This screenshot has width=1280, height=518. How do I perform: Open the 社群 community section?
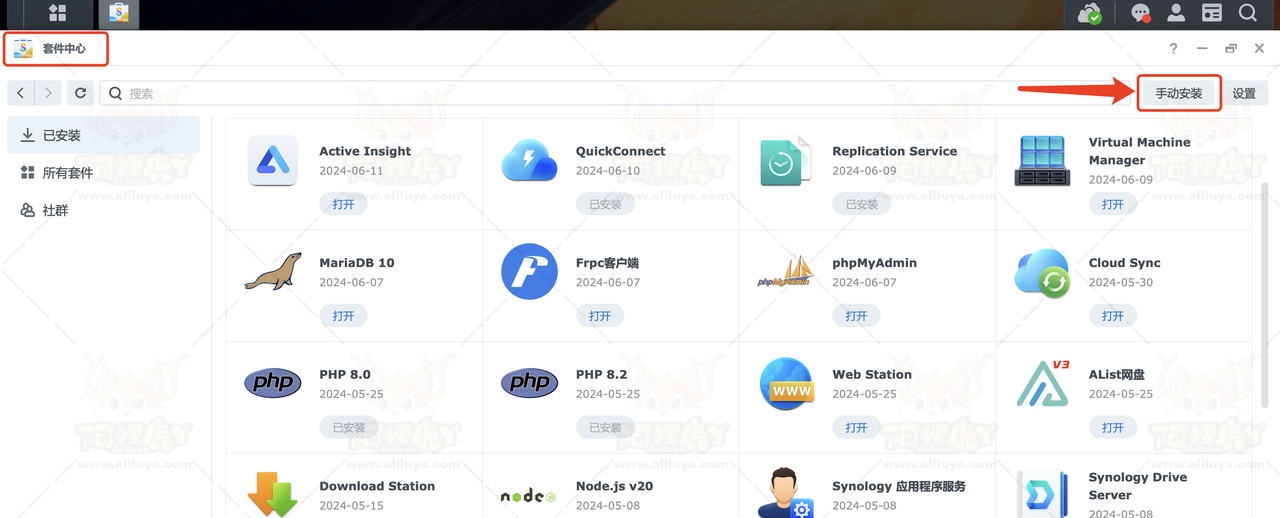[55, 211]
